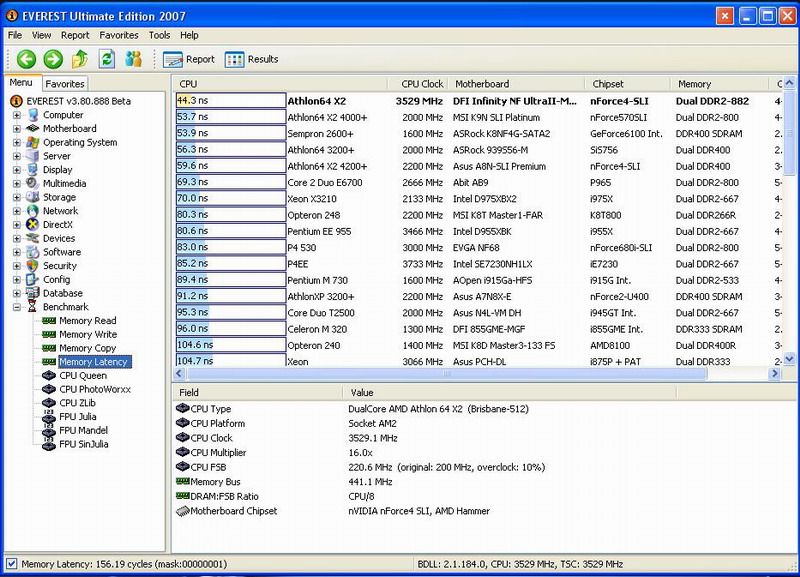Select Server in the tree
Screen dimensions: 800x577
pos(57,156)
